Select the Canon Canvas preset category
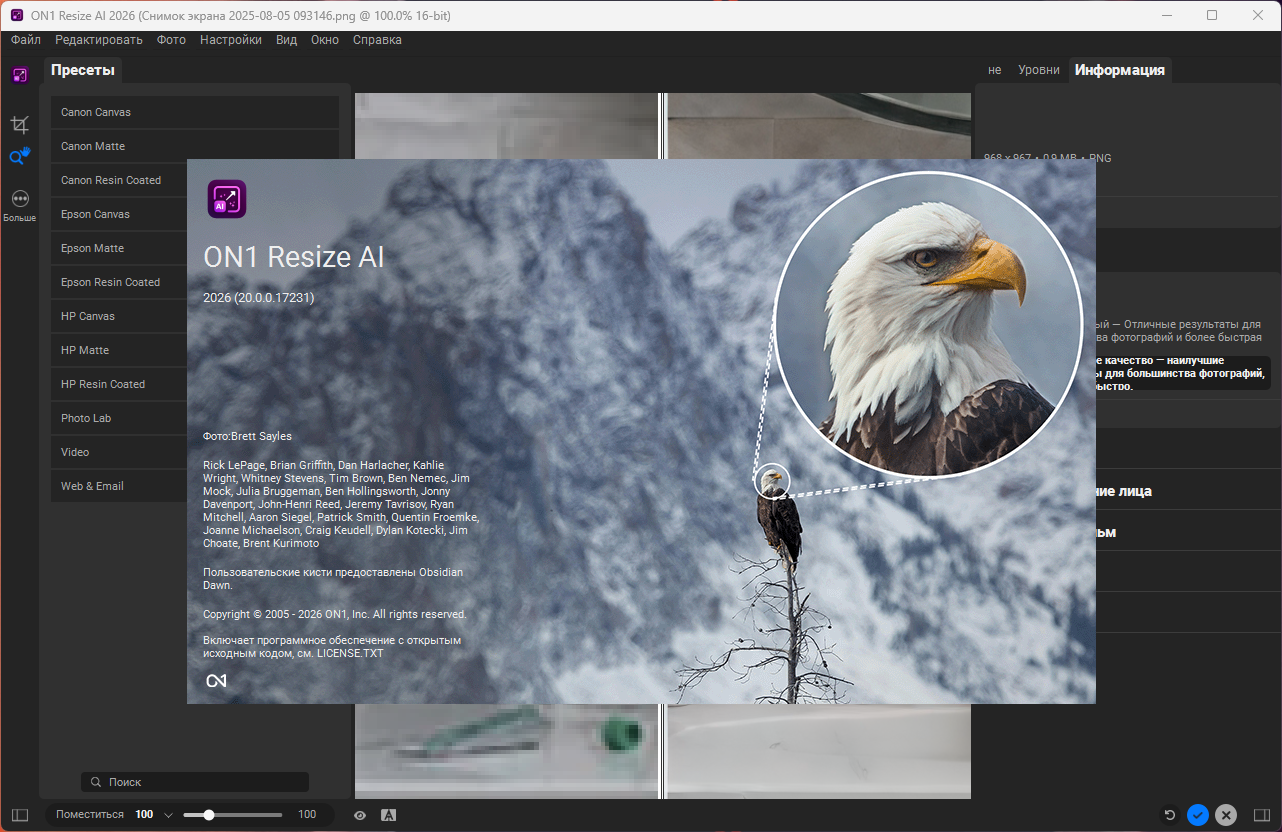1282x832 pixels. pyautogui.click(x=195, y=112)
